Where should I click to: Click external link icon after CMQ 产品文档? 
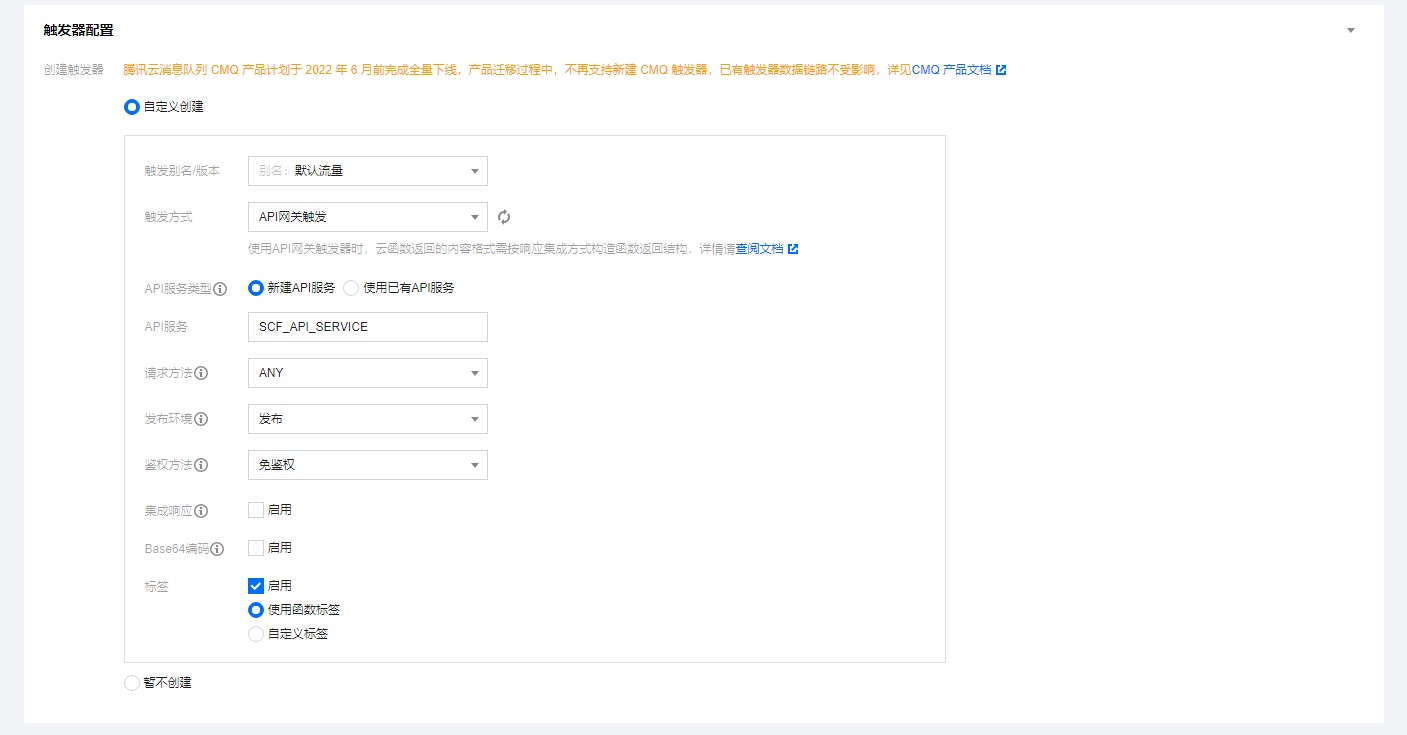click(x=1001, y=70)
